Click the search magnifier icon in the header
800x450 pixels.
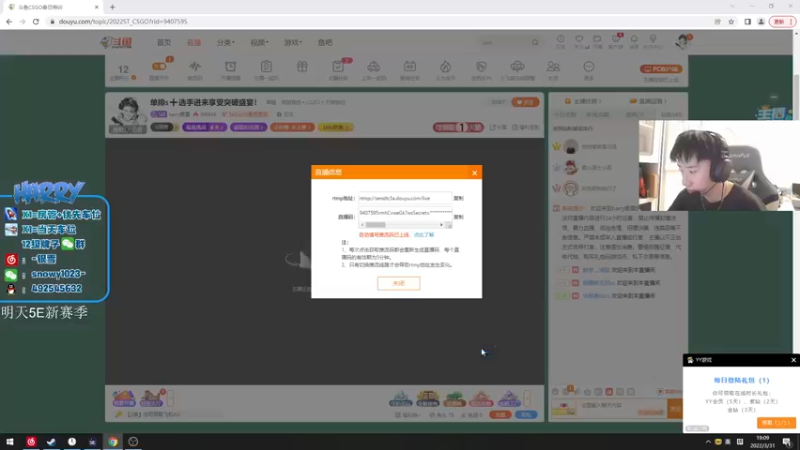tap(535, 42)
